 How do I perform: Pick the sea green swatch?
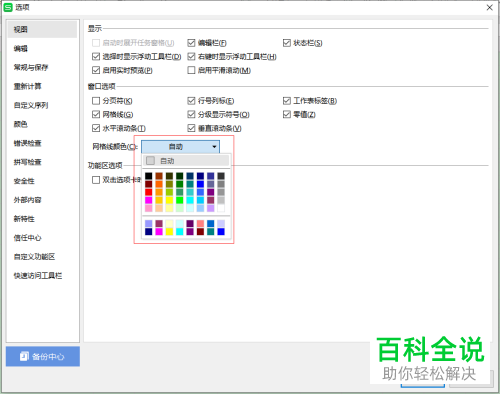(x=180, y=192)
